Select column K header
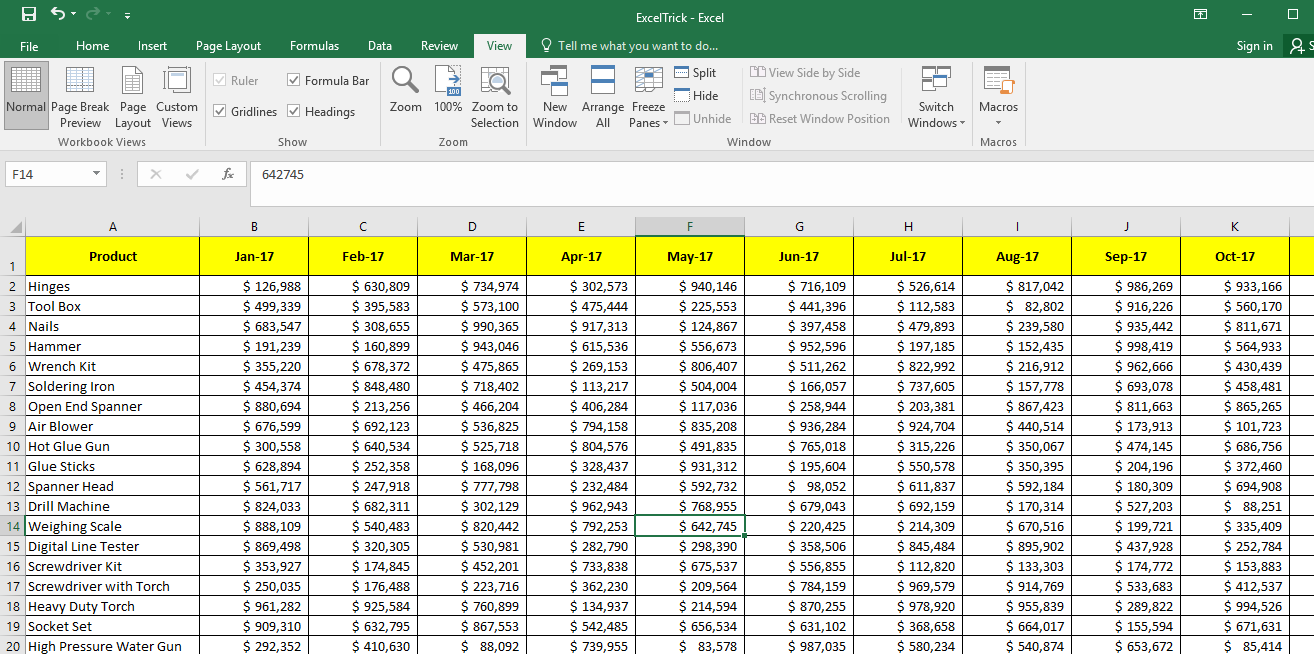 pyautogui.click(x=1235, y=227)
